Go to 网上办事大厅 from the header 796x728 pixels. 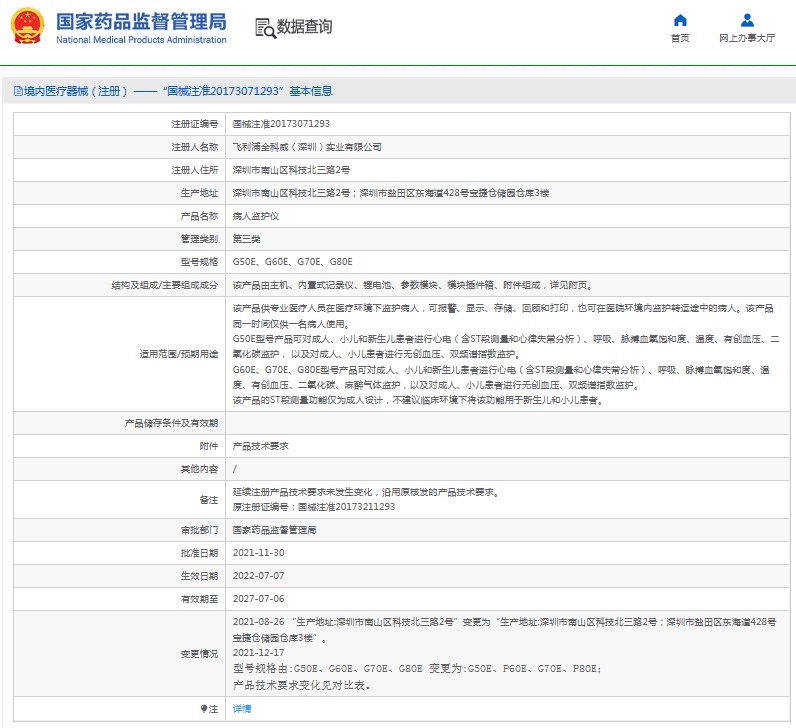pos(747,38)
